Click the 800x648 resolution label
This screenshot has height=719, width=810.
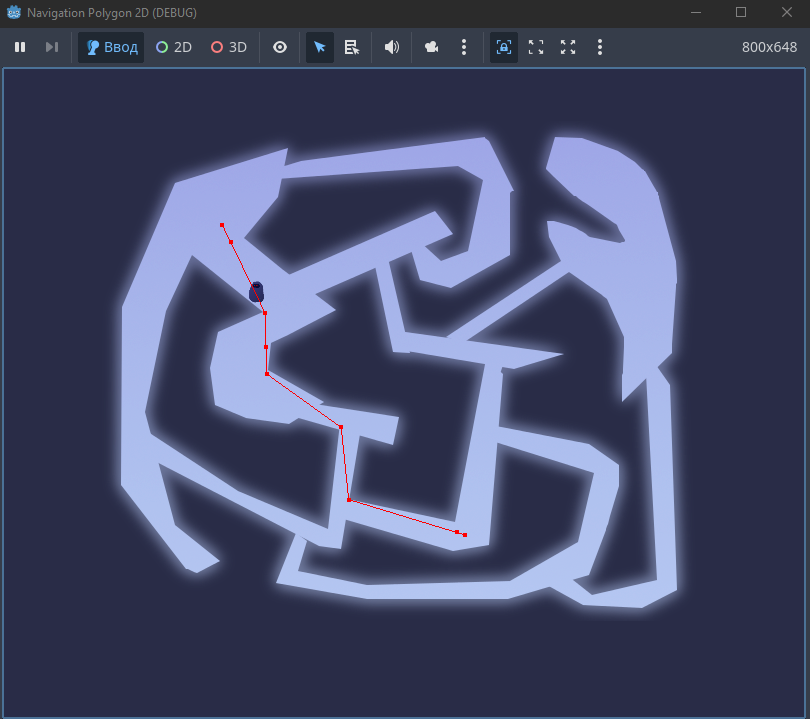(x=769, y=47)
